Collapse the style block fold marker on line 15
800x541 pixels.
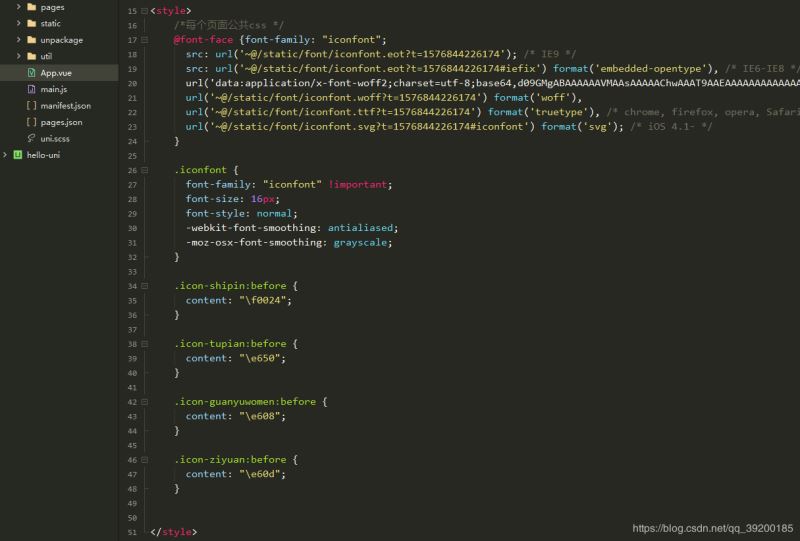[x=144, y=11]
